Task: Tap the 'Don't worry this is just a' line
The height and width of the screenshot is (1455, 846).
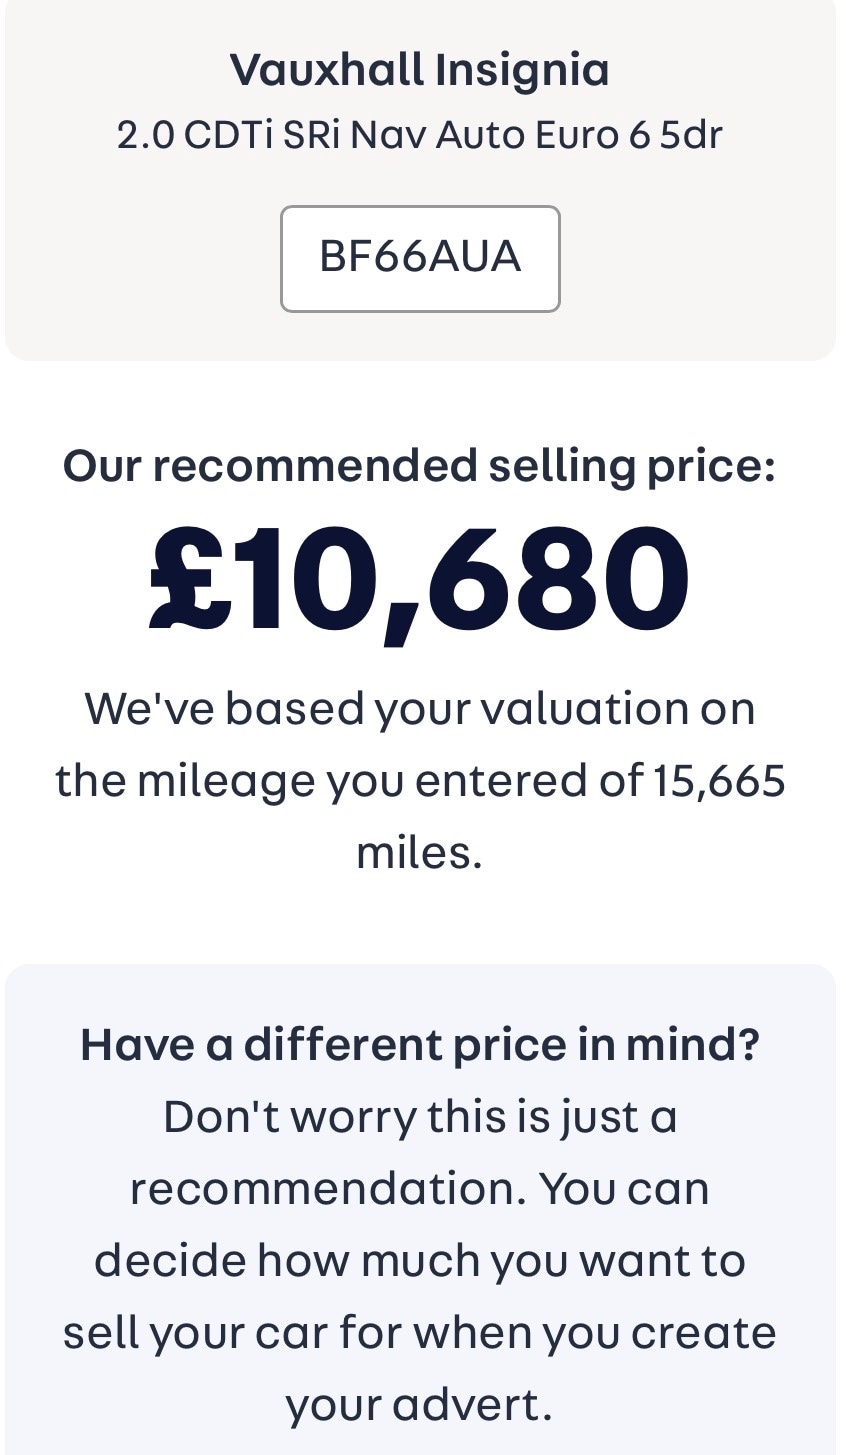Action: 420,1117
